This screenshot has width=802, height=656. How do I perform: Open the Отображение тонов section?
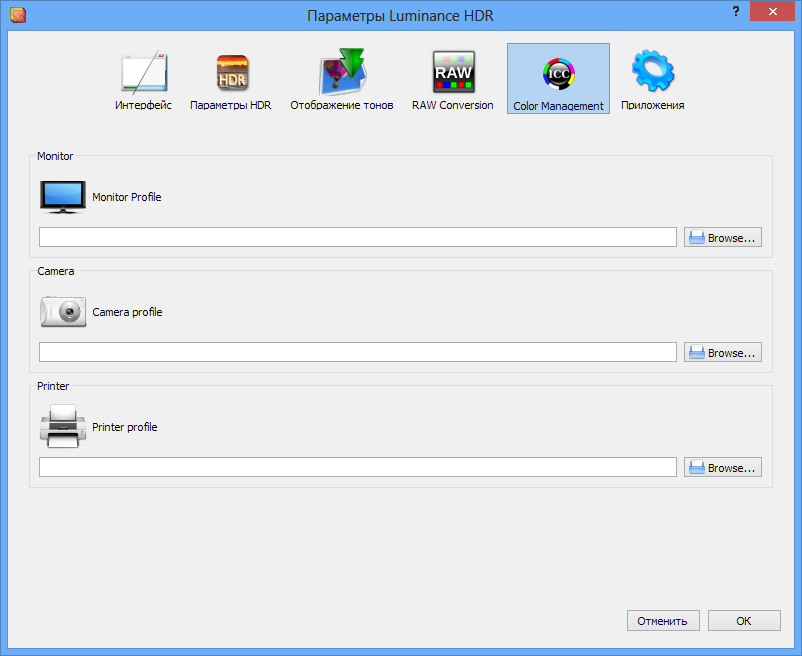click(x=342, y=80)
